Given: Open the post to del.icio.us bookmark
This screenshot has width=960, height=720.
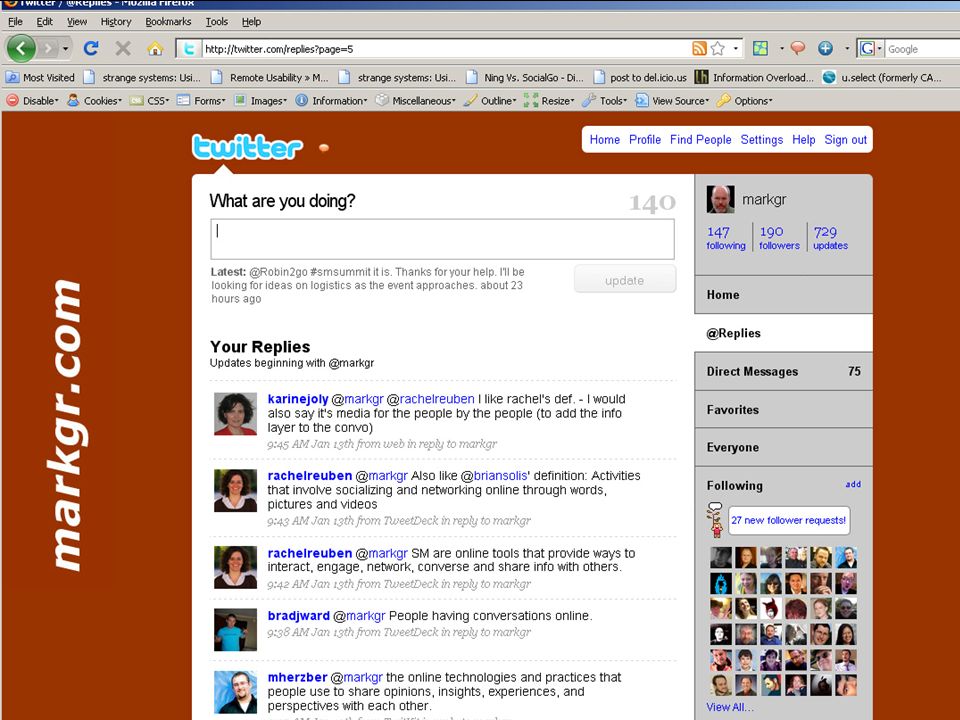Looking at the screenshot, I should click(640, 77).
